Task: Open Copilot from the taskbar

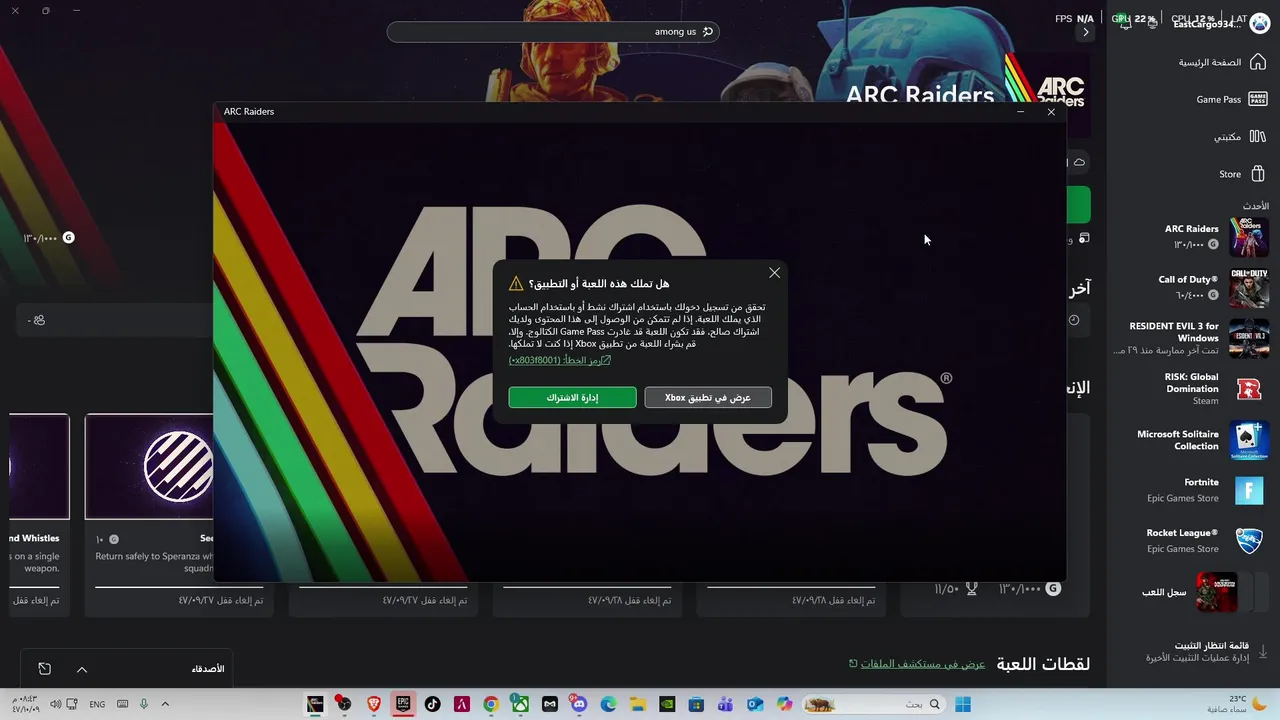Action: tap(784, 704)
